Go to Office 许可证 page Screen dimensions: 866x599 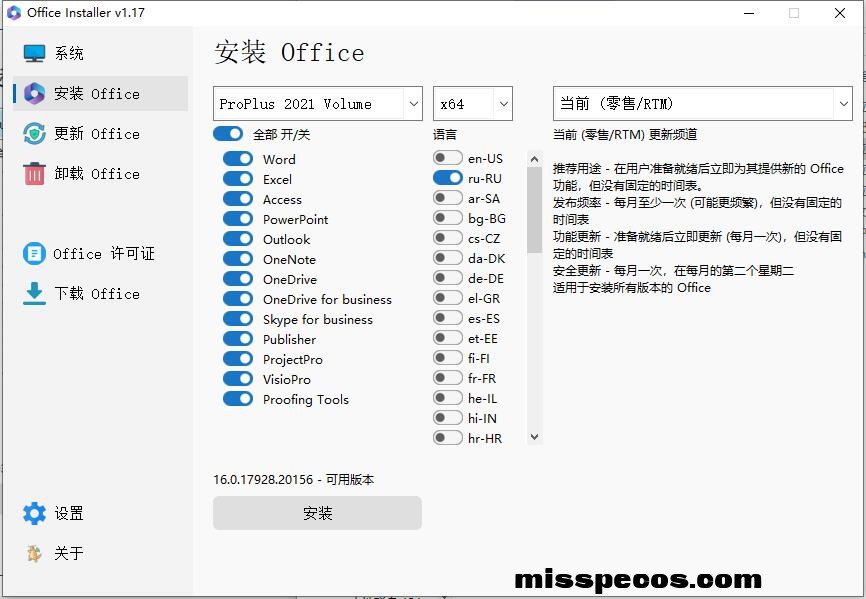[x=101, y=254]
